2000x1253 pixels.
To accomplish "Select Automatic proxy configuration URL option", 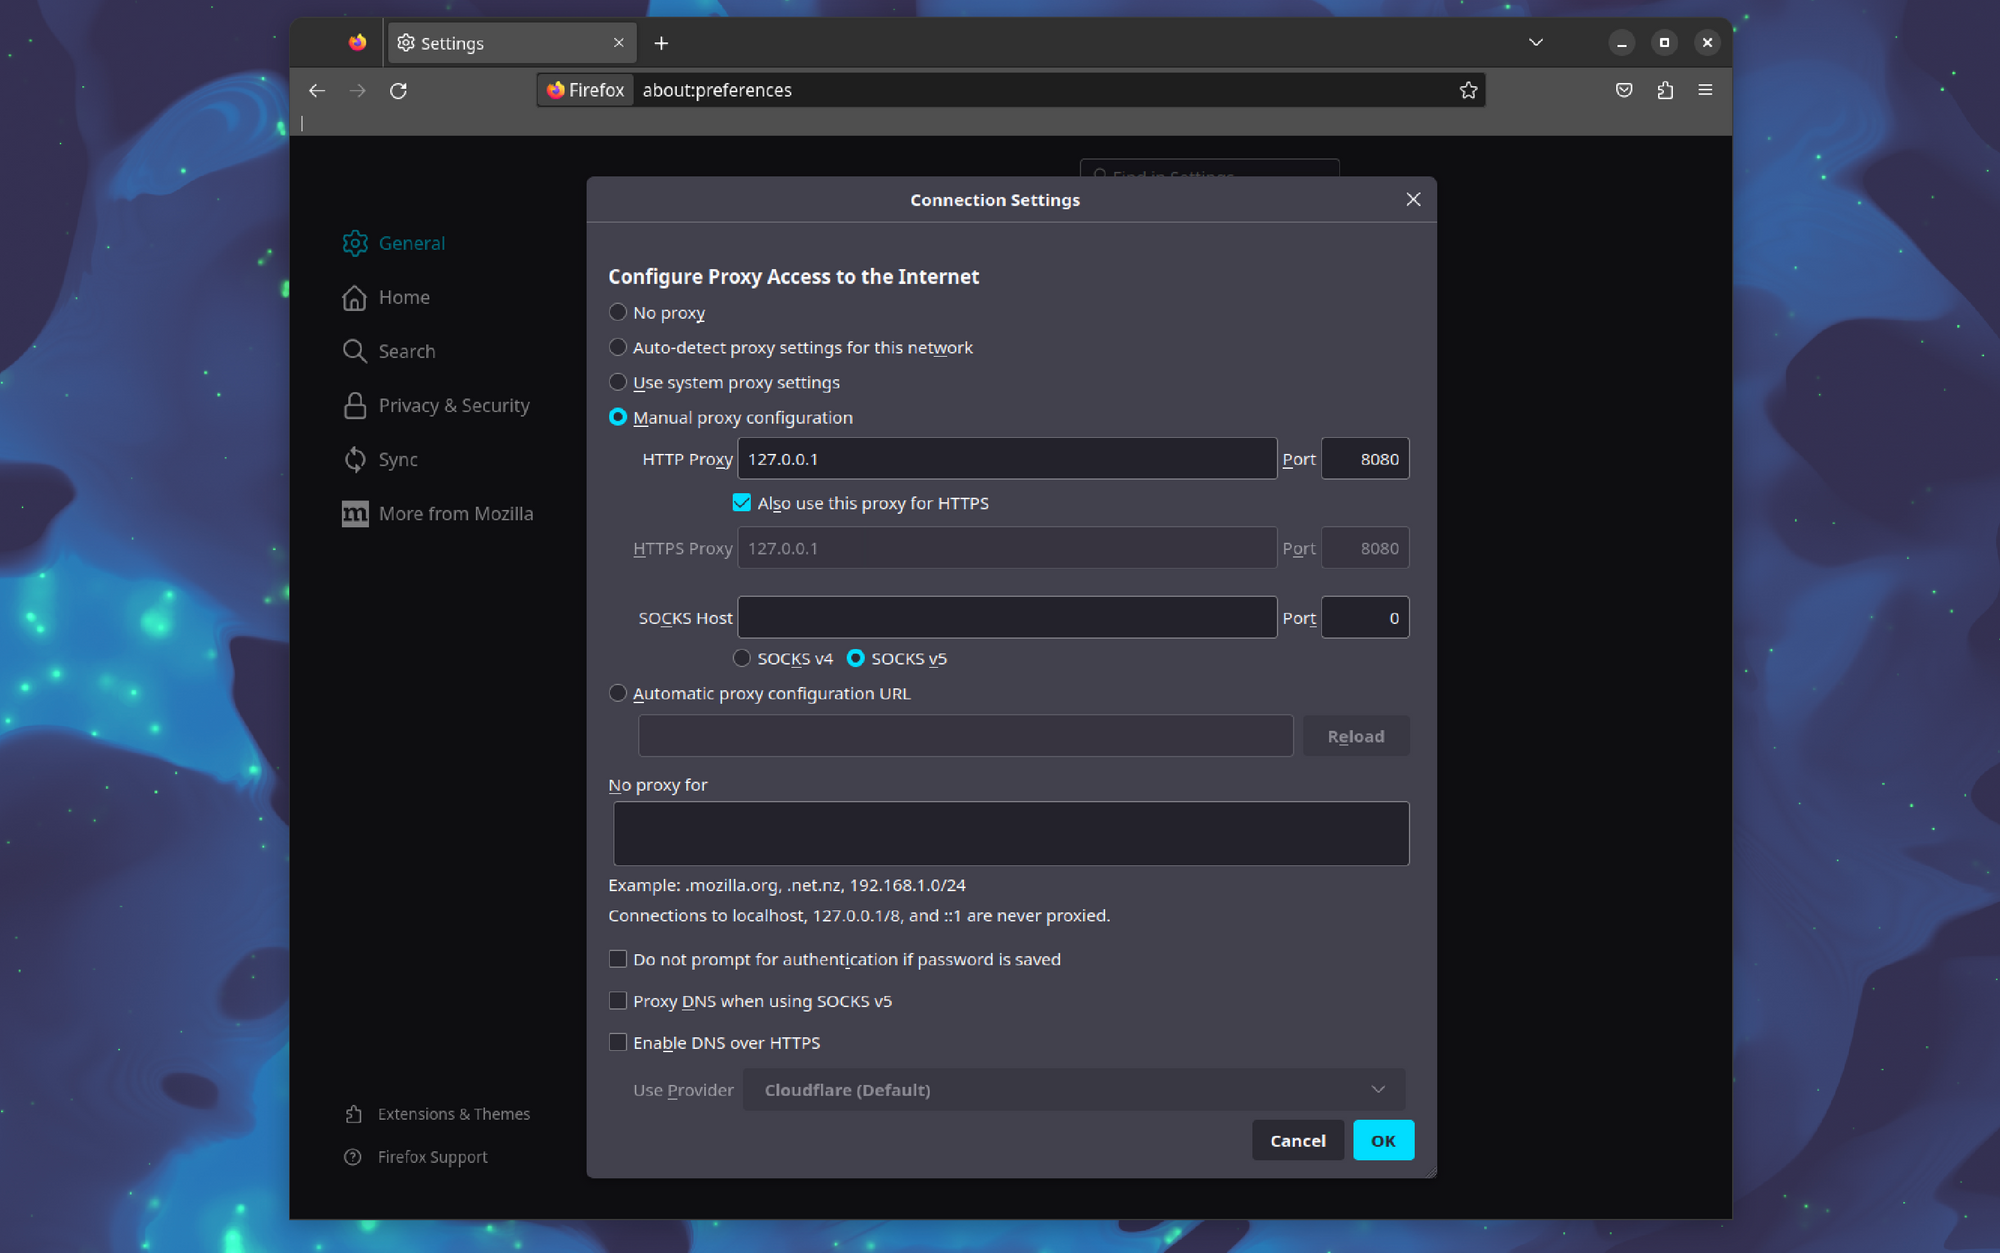I will [x=618, y=693].
